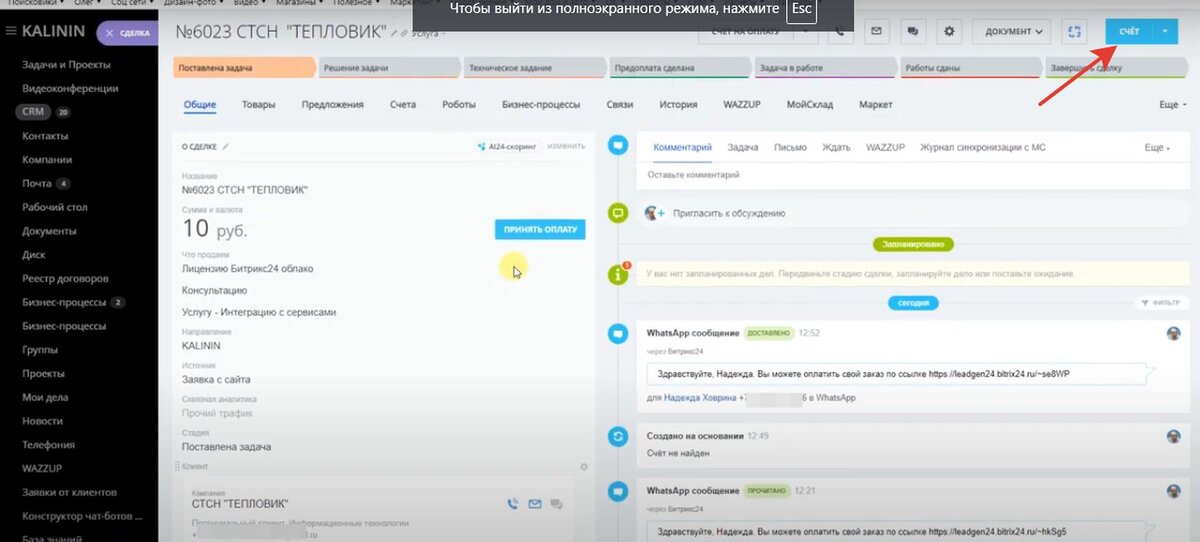Open Реестр договоров in sidebar
The width and height of the screenshot is (1200, 542).
[x=65, y=279]
